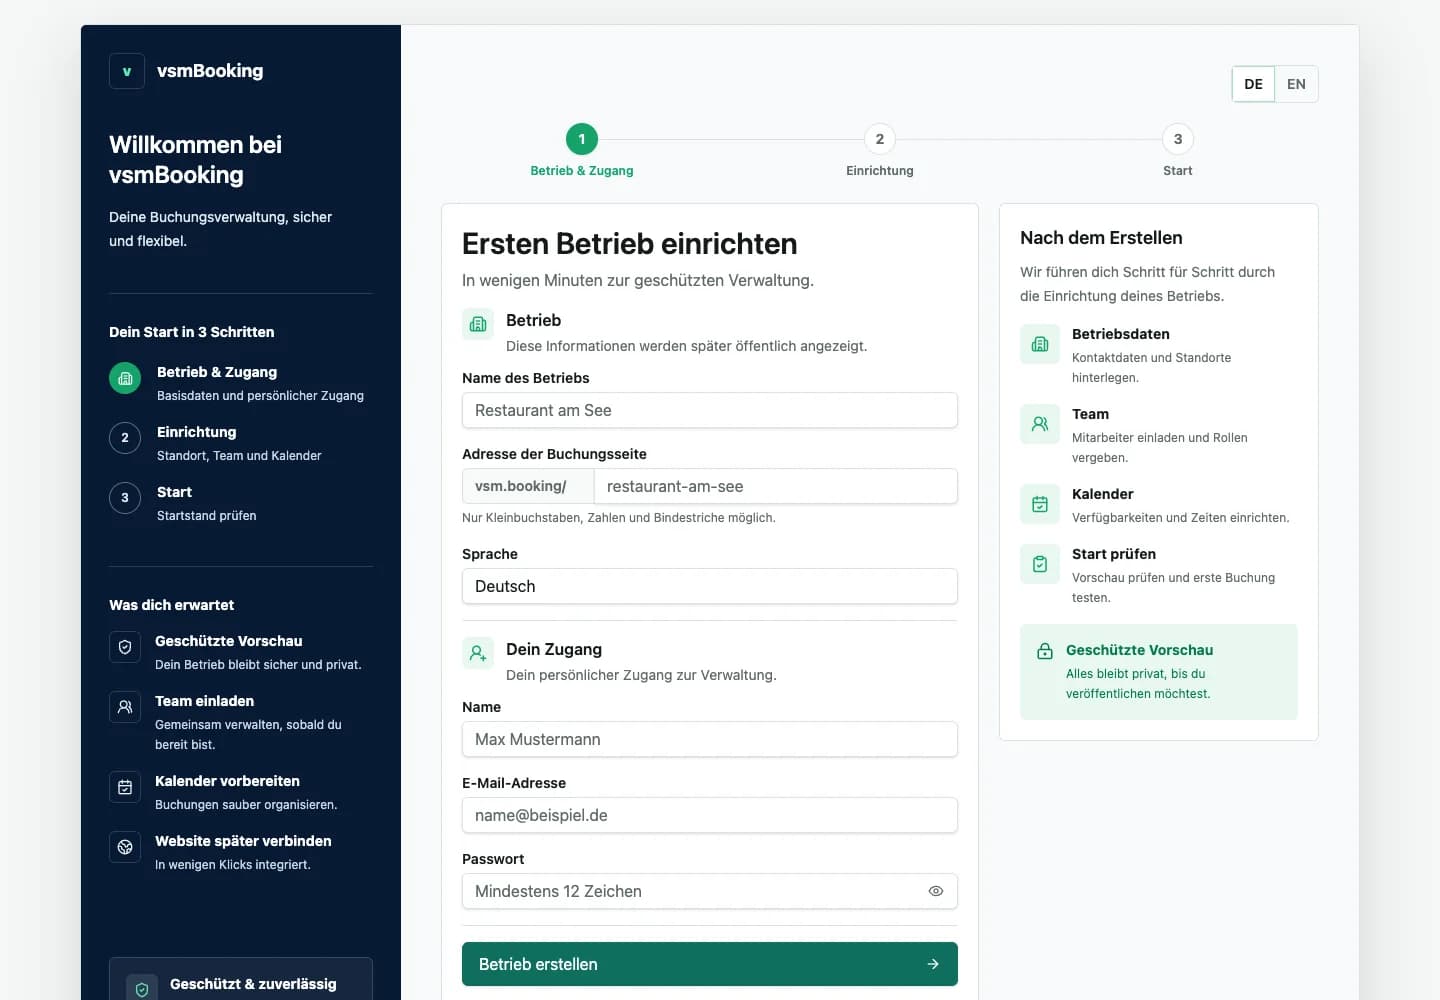
Task: Click the Team einladen people icon
Action: coord(125,707)
